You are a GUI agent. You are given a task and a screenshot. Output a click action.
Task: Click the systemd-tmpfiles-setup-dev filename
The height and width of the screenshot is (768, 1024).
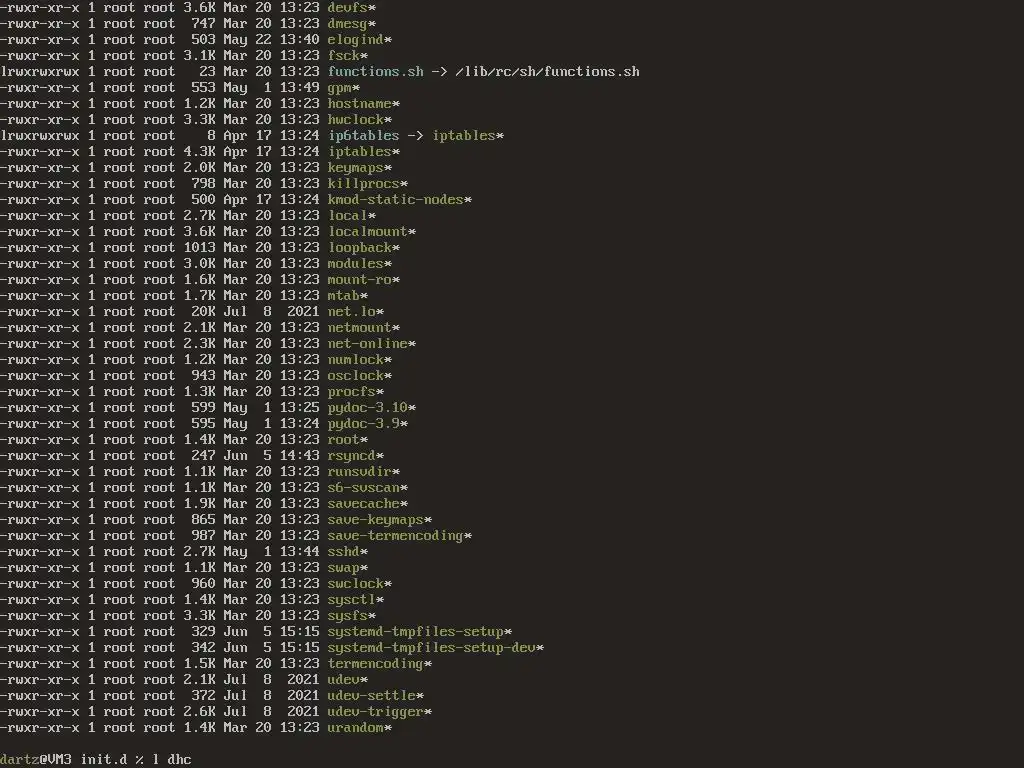[431, 648]
